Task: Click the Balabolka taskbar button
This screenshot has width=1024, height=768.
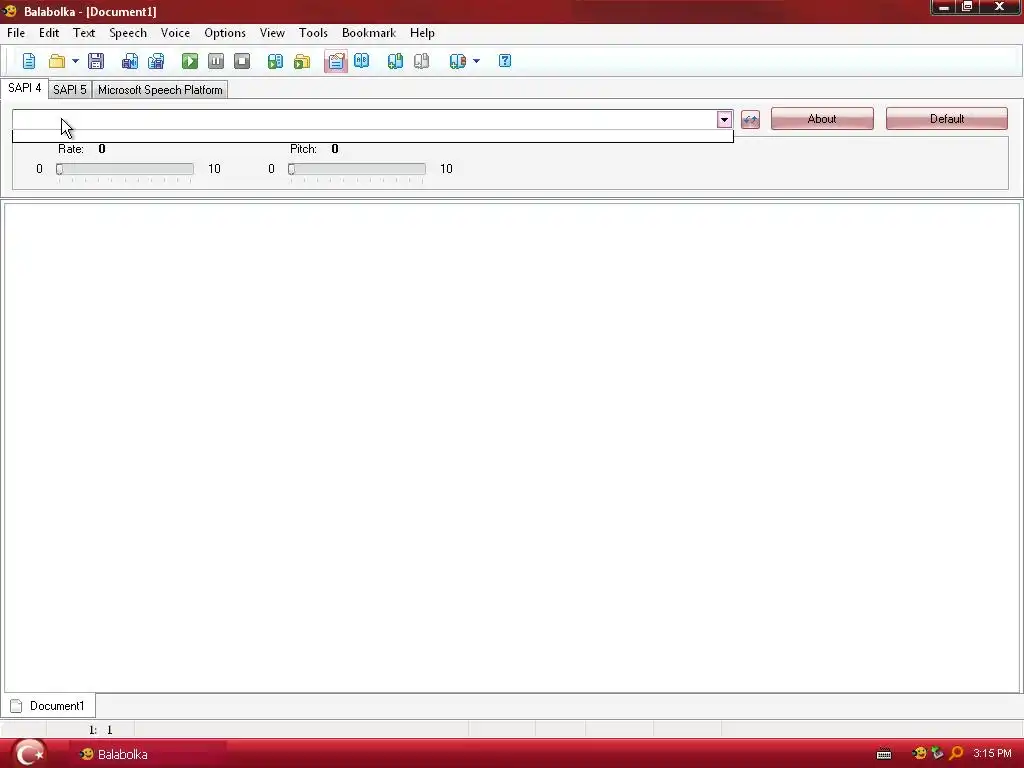Action: click(148, 754)
